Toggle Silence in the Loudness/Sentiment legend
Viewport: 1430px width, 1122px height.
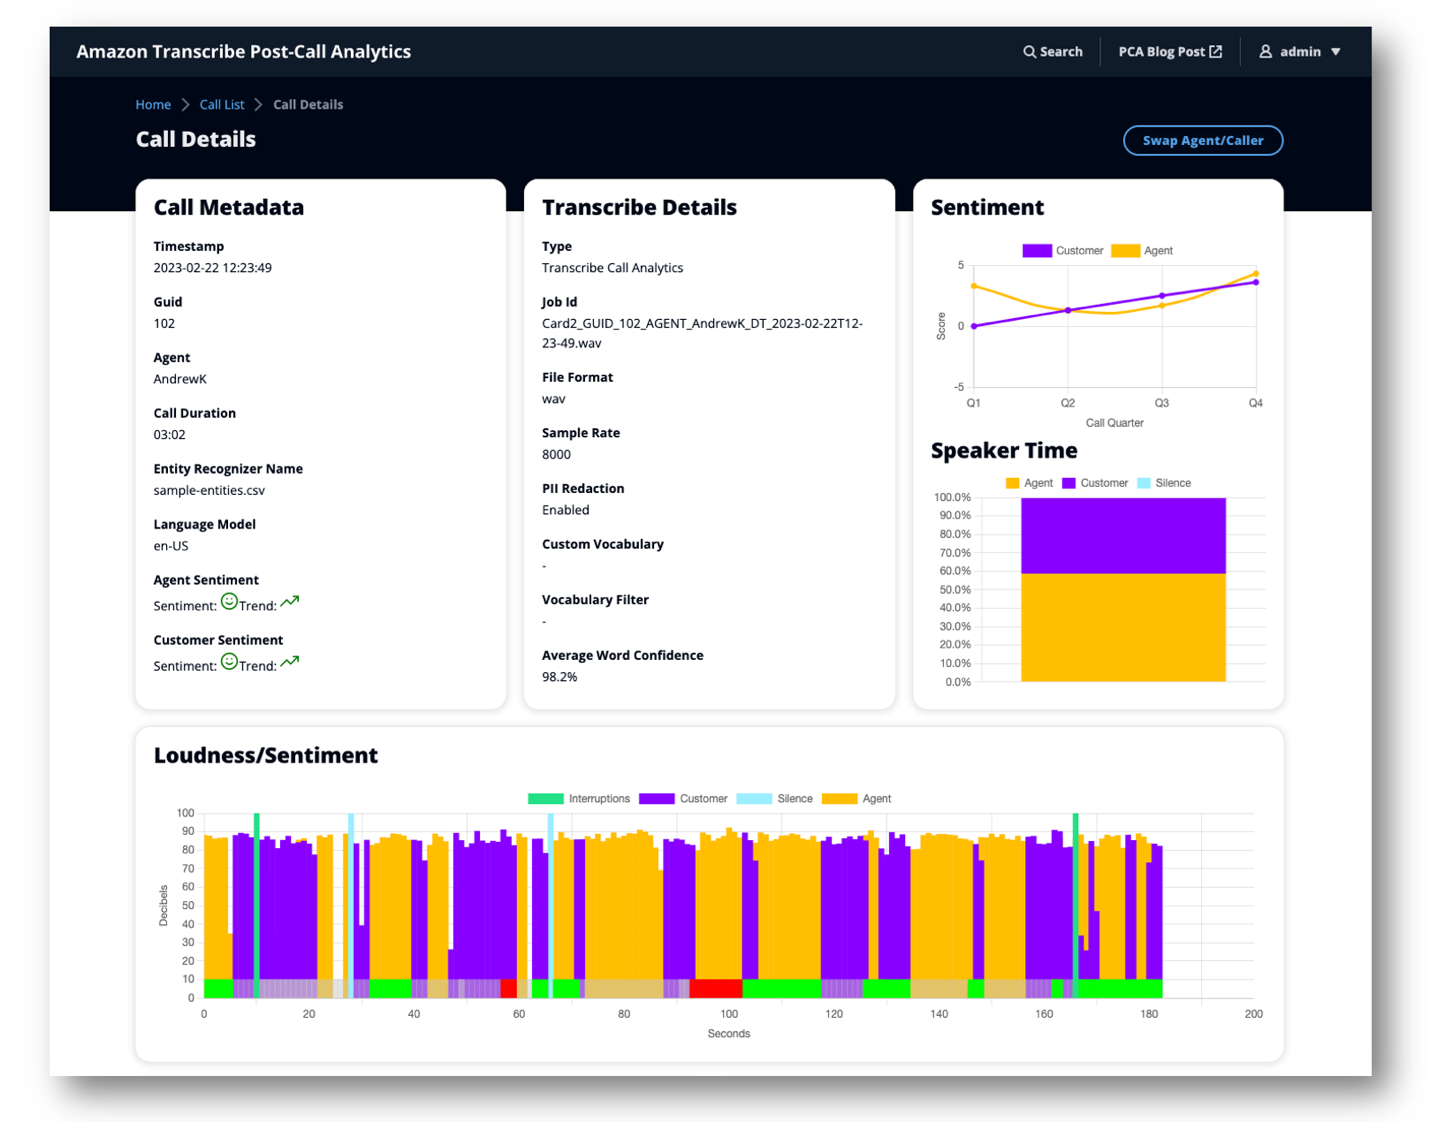tap(774, 799)
